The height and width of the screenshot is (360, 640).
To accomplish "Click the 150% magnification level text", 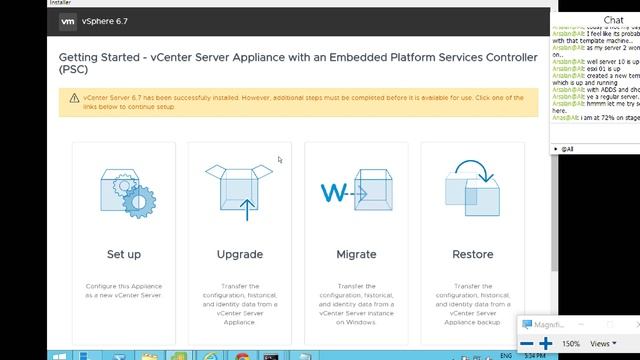I will (571, 344).
